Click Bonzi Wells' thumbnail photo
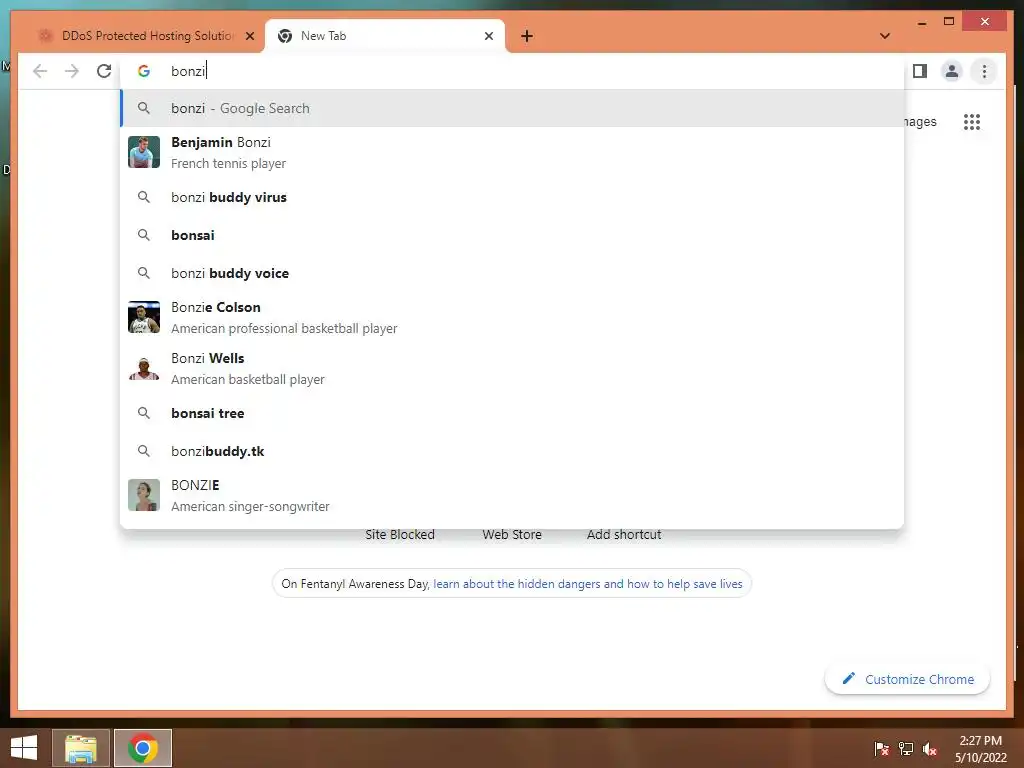Viewport: 1024px width, 768px height. (x=144, y=368)
